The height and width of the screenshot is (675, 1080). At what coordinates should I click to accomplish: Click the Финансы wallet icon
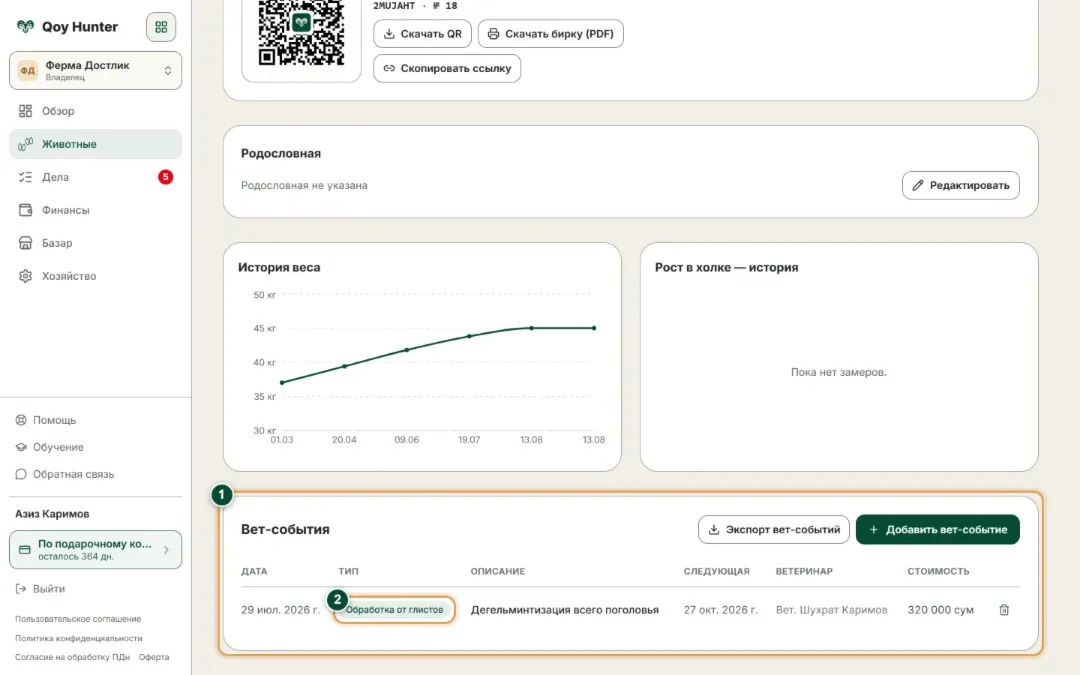(25, 210)
